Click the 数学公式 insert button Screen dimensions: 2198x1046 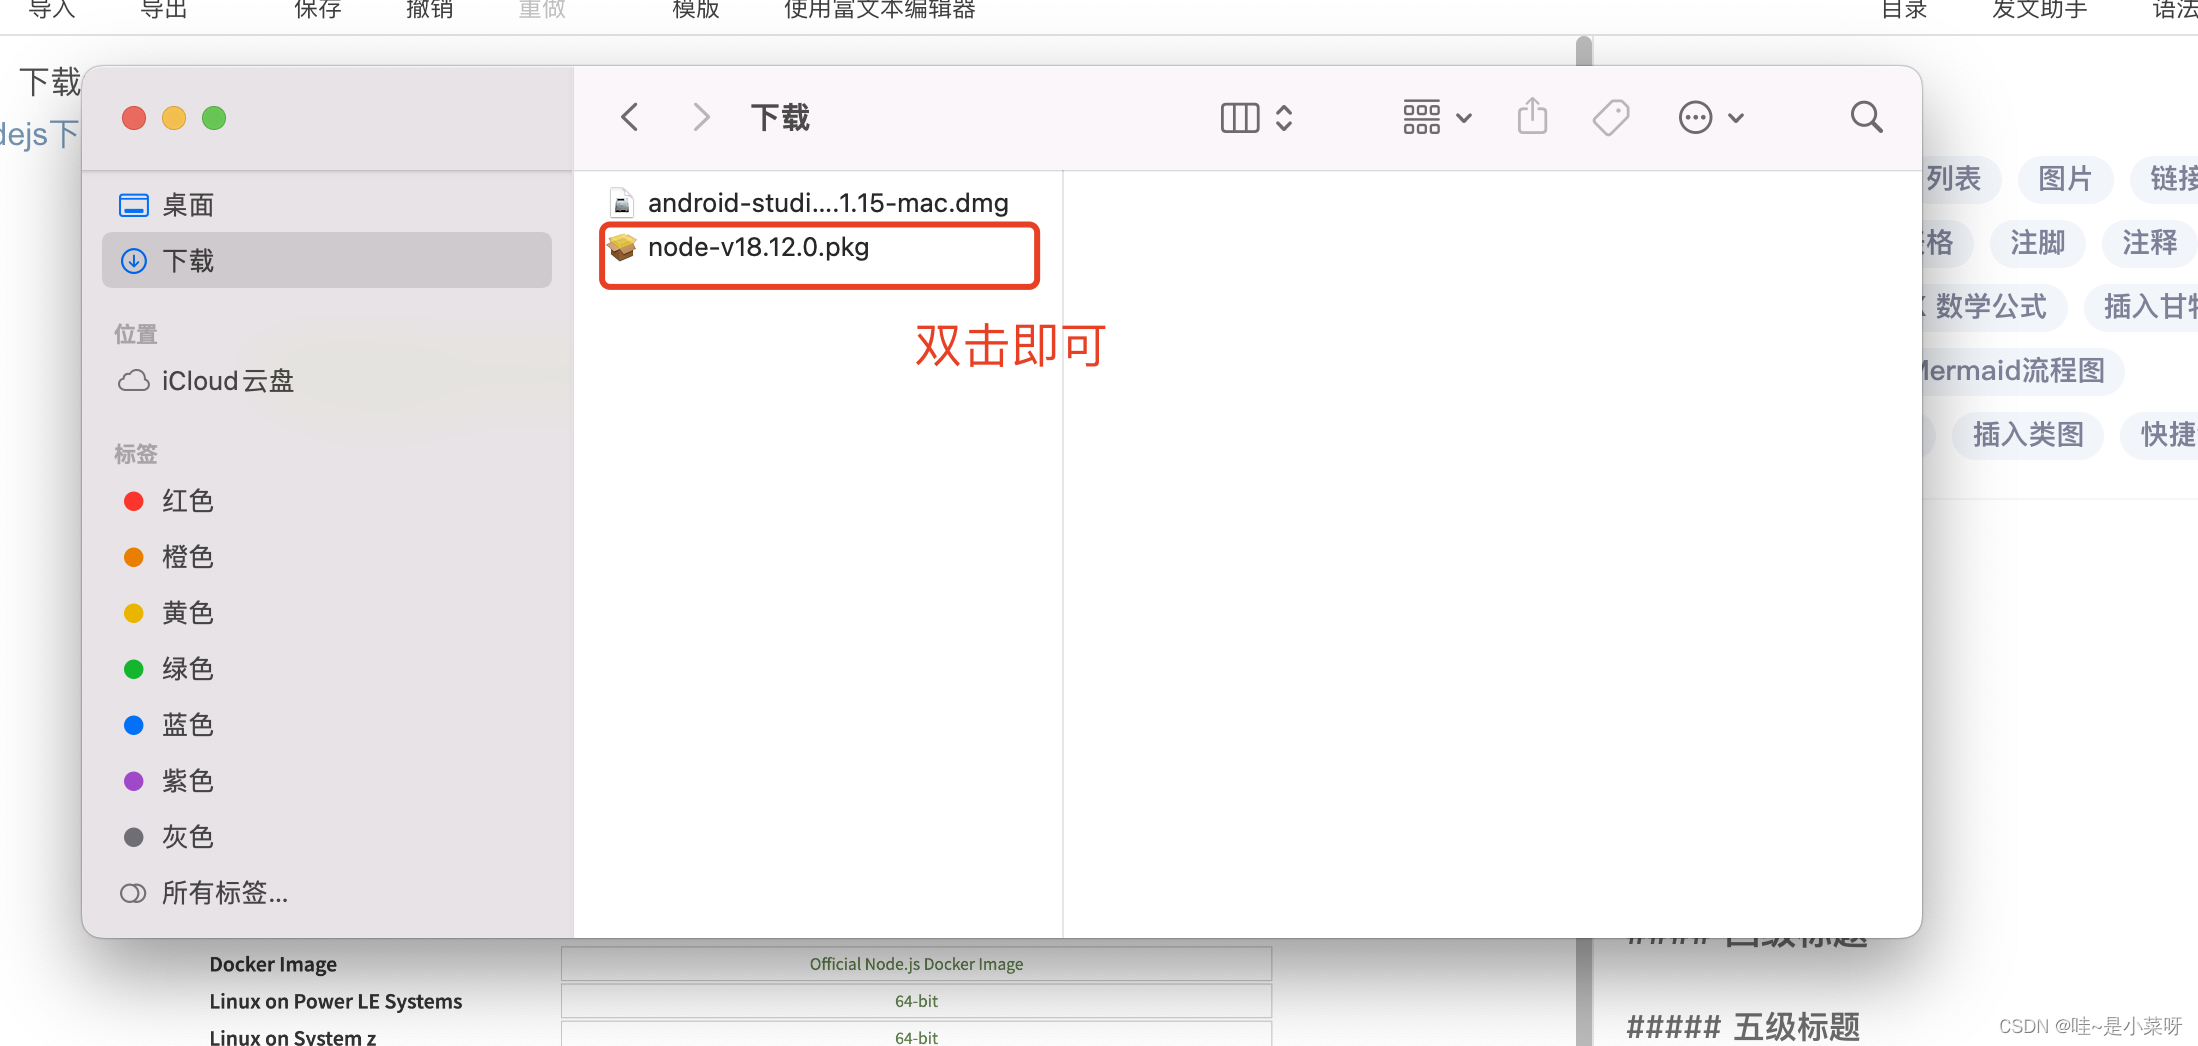tap(1992, 307)
